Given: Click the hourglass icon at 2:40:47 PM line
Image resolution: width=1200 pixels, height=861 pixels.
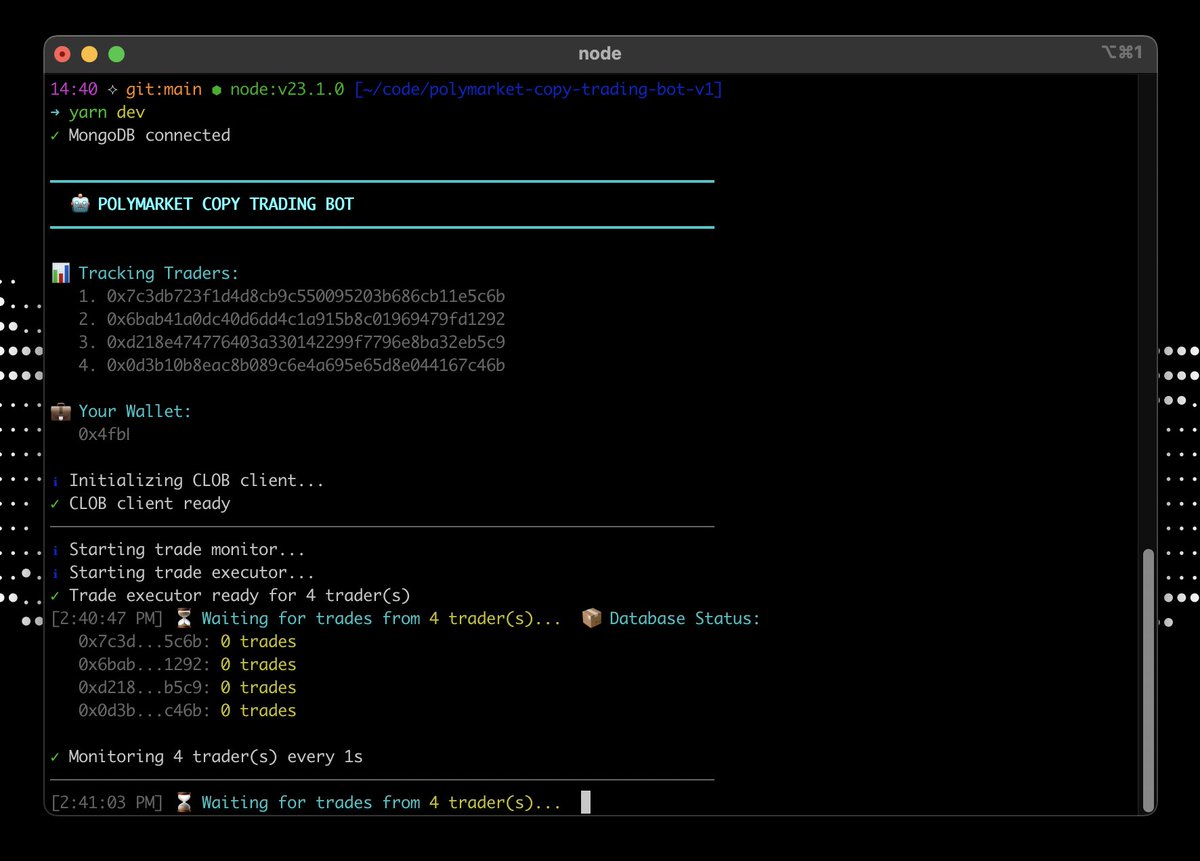Looking at the screenshot, I should click(x=183, y=618).
